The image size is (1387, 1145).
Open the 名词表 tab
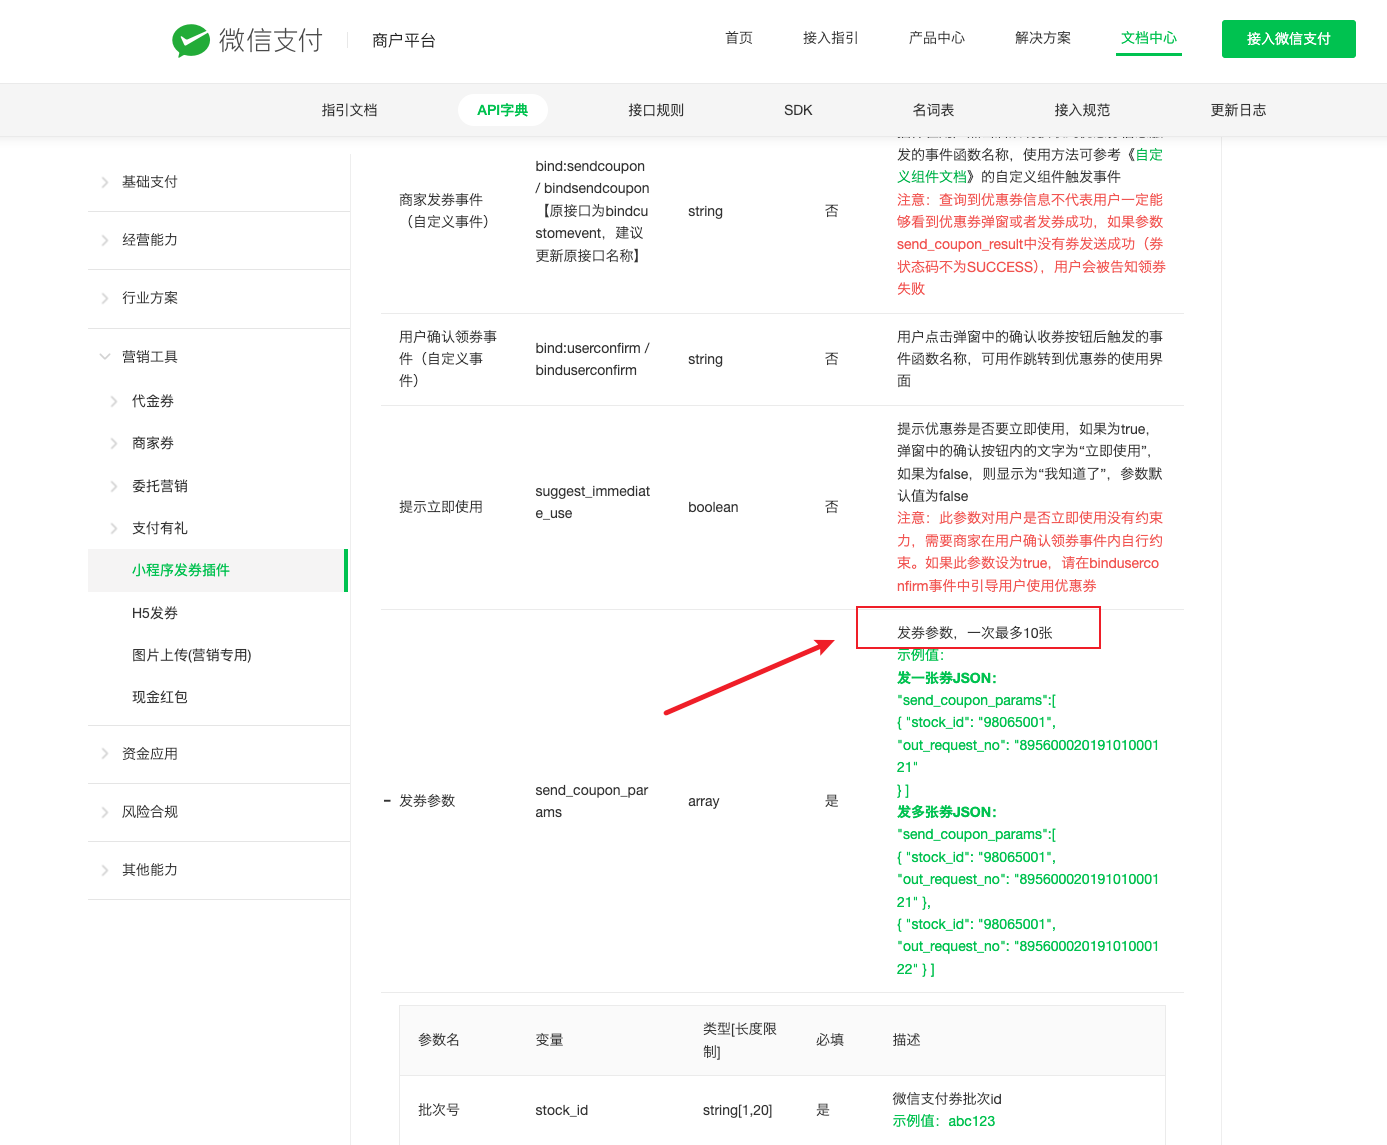click(931, 110)
